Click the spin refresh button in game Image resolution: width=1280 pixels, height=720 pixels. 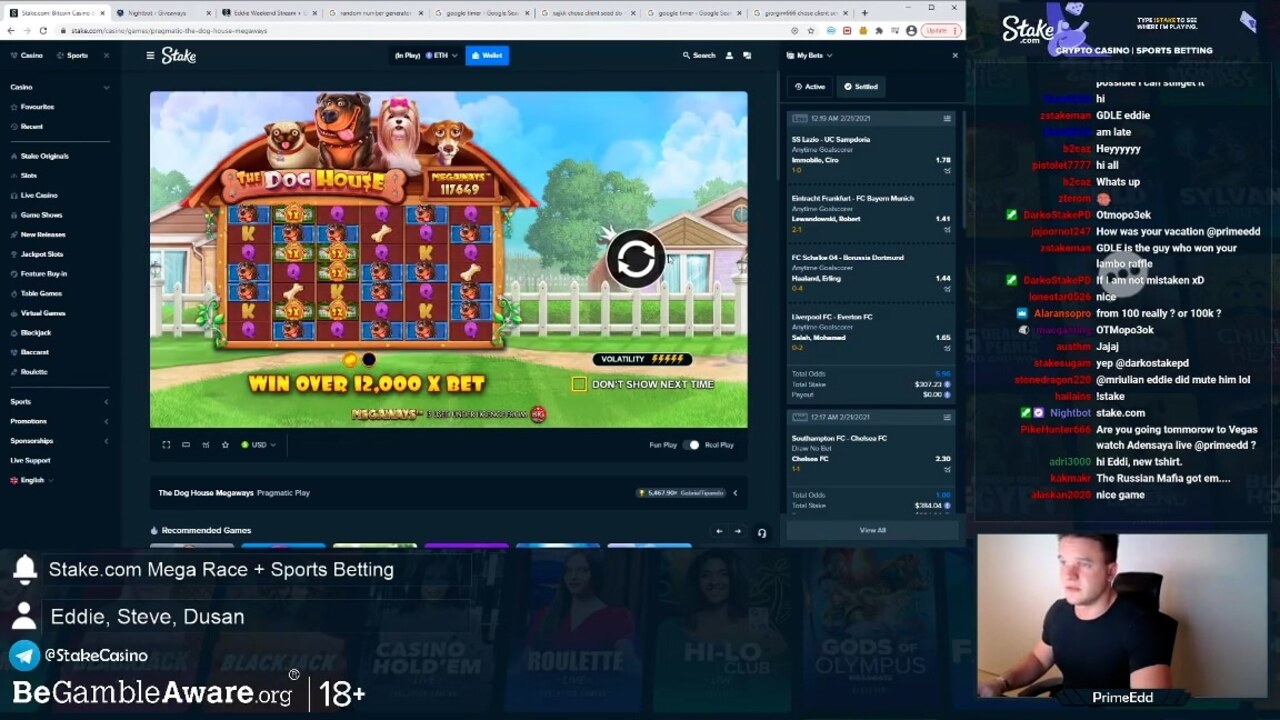click(x=635, y=260)
